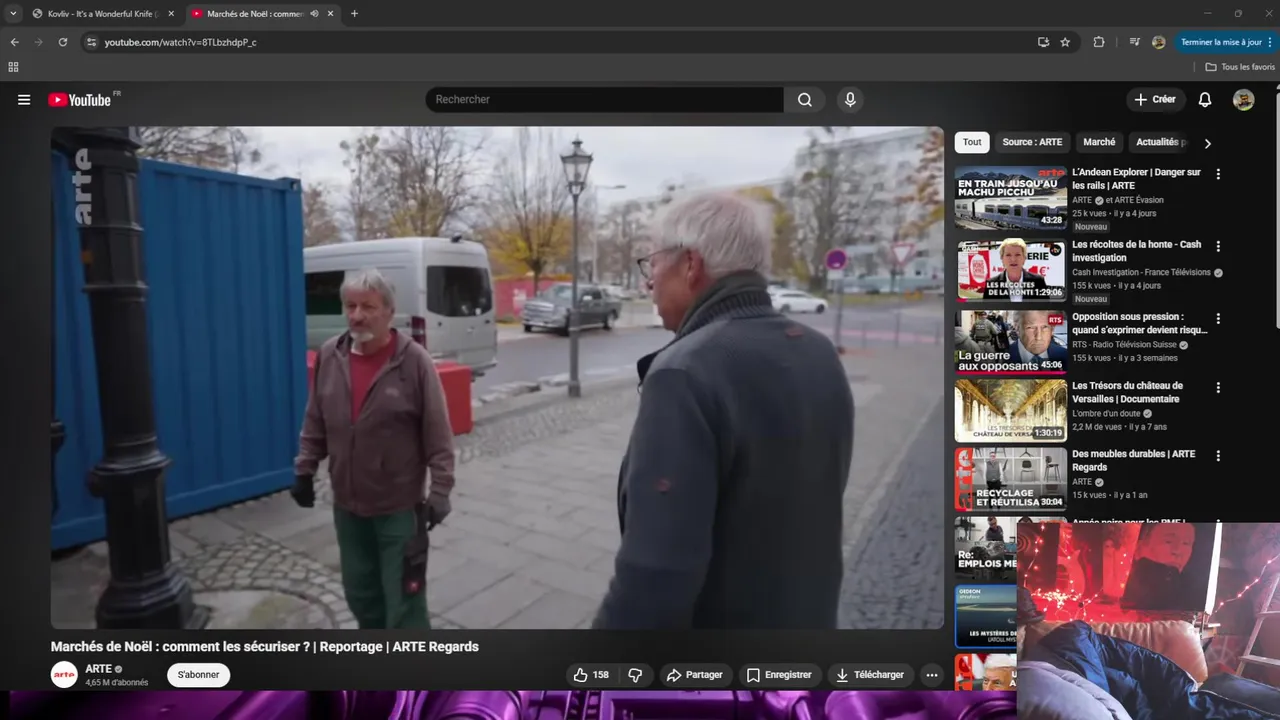Open the notifications bell
Viewport: 1280px width, 720px height.
(1205, 100)
